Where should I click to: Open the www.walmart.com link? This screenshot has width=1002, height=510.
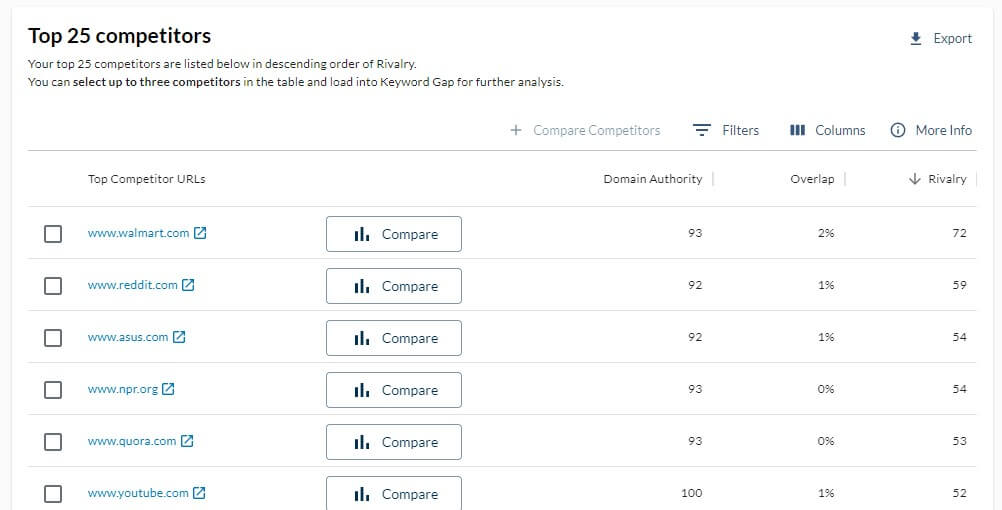[x=139, y=233]
